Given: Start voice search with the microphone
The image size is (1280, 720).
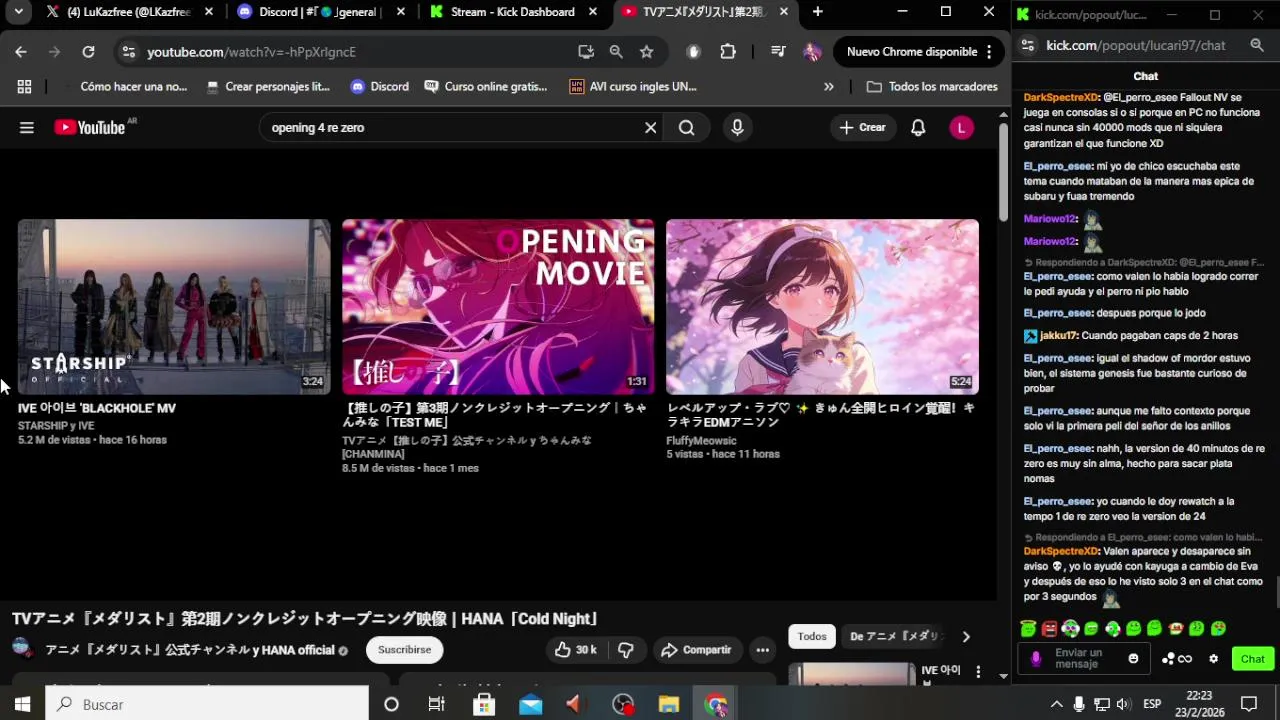Looking at the screenshot, I should pos(737,127).
